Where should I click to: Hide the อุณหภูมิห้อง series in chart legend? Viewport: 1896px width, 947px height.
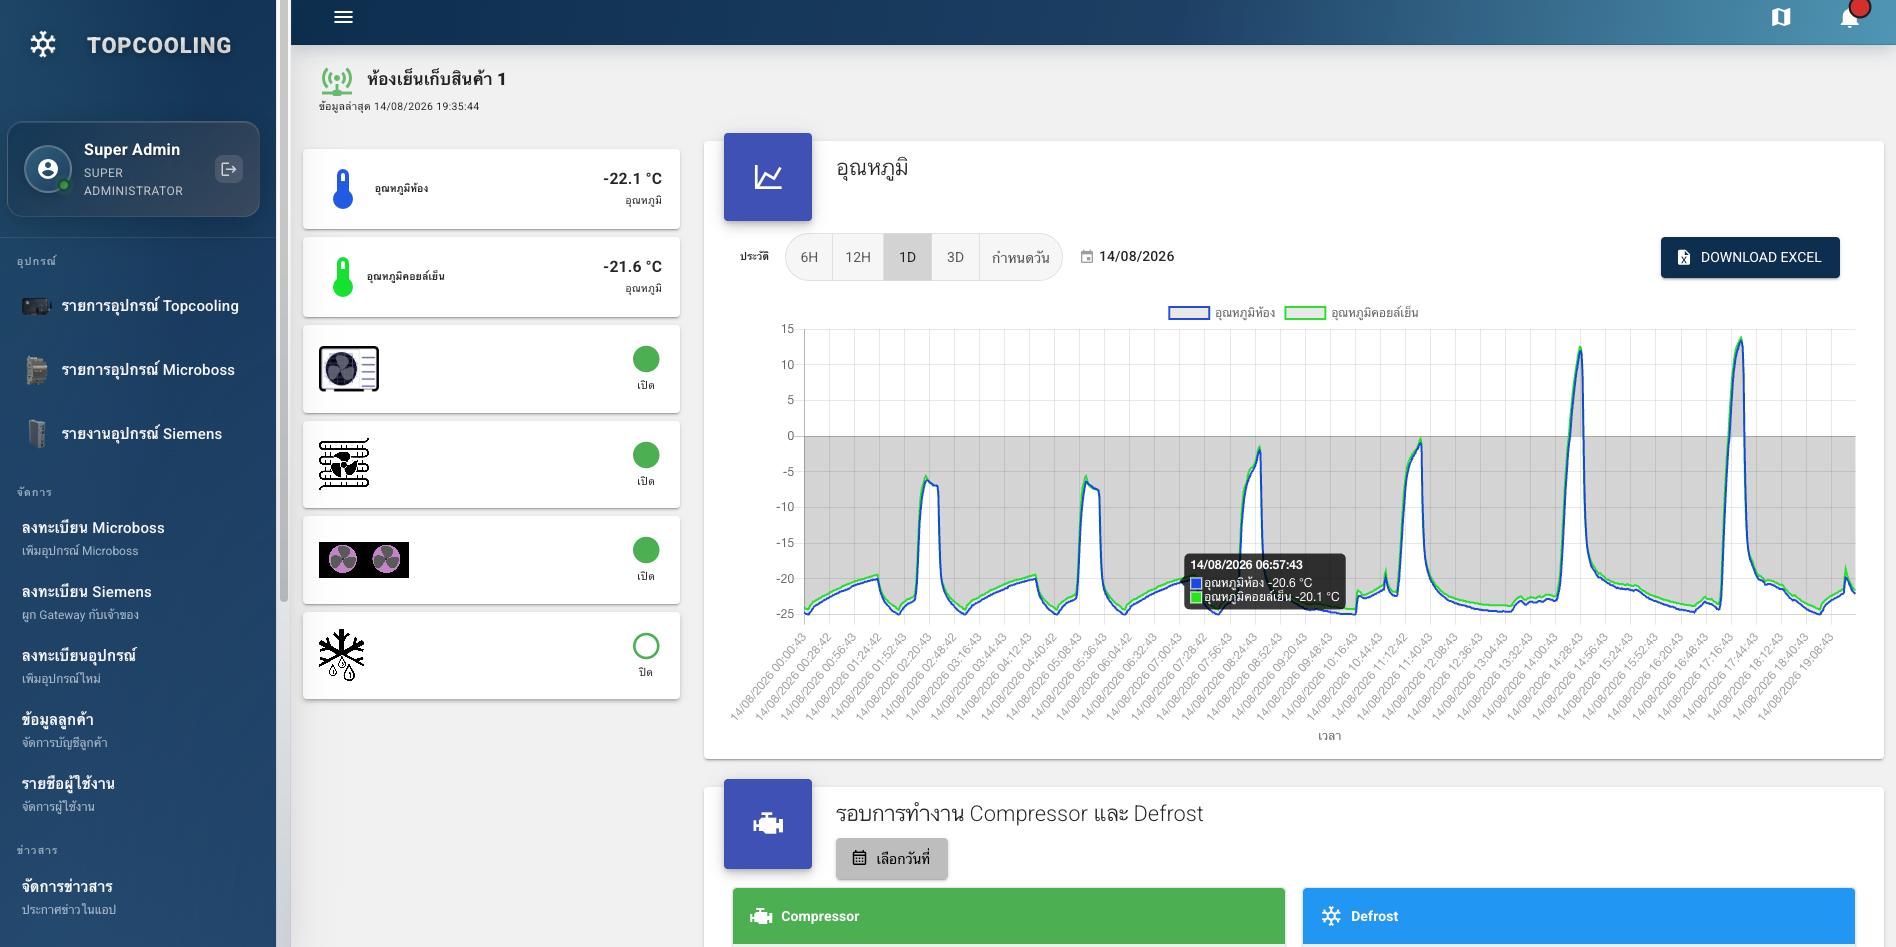pos(1222,313)
